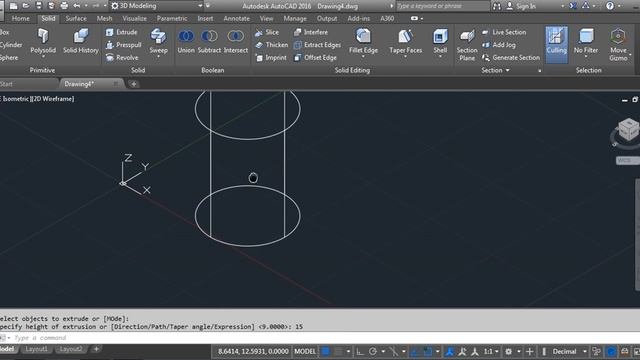Switch to the Surface ribbon tab
Viewport: 640px width, 360px height.
(76, 19)
